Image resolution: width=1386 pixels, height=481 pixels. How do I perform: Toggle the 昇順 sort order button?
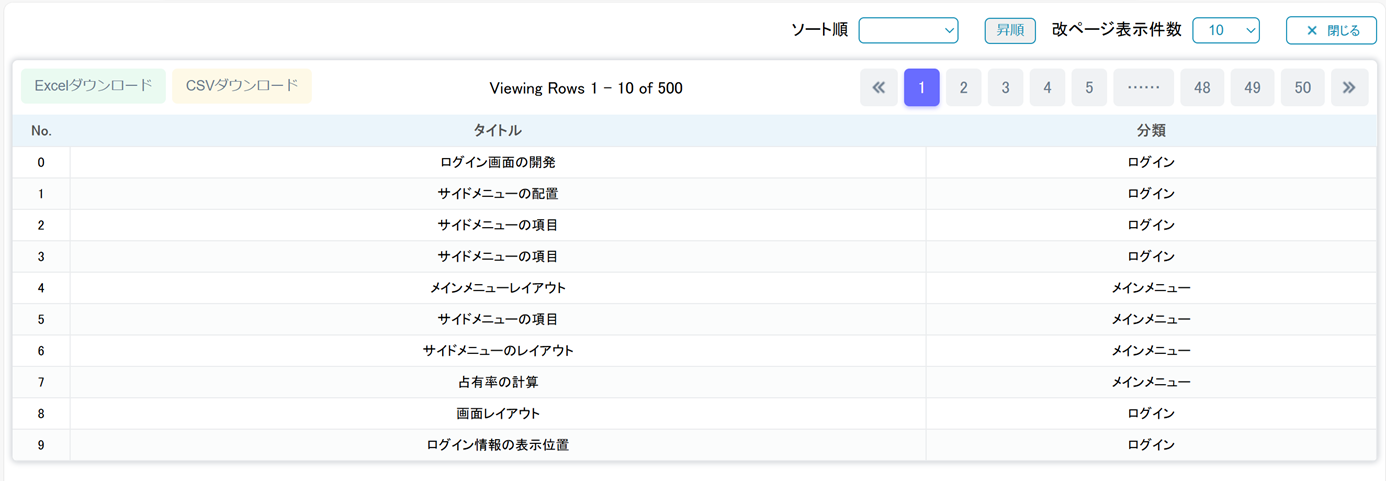1010,31
